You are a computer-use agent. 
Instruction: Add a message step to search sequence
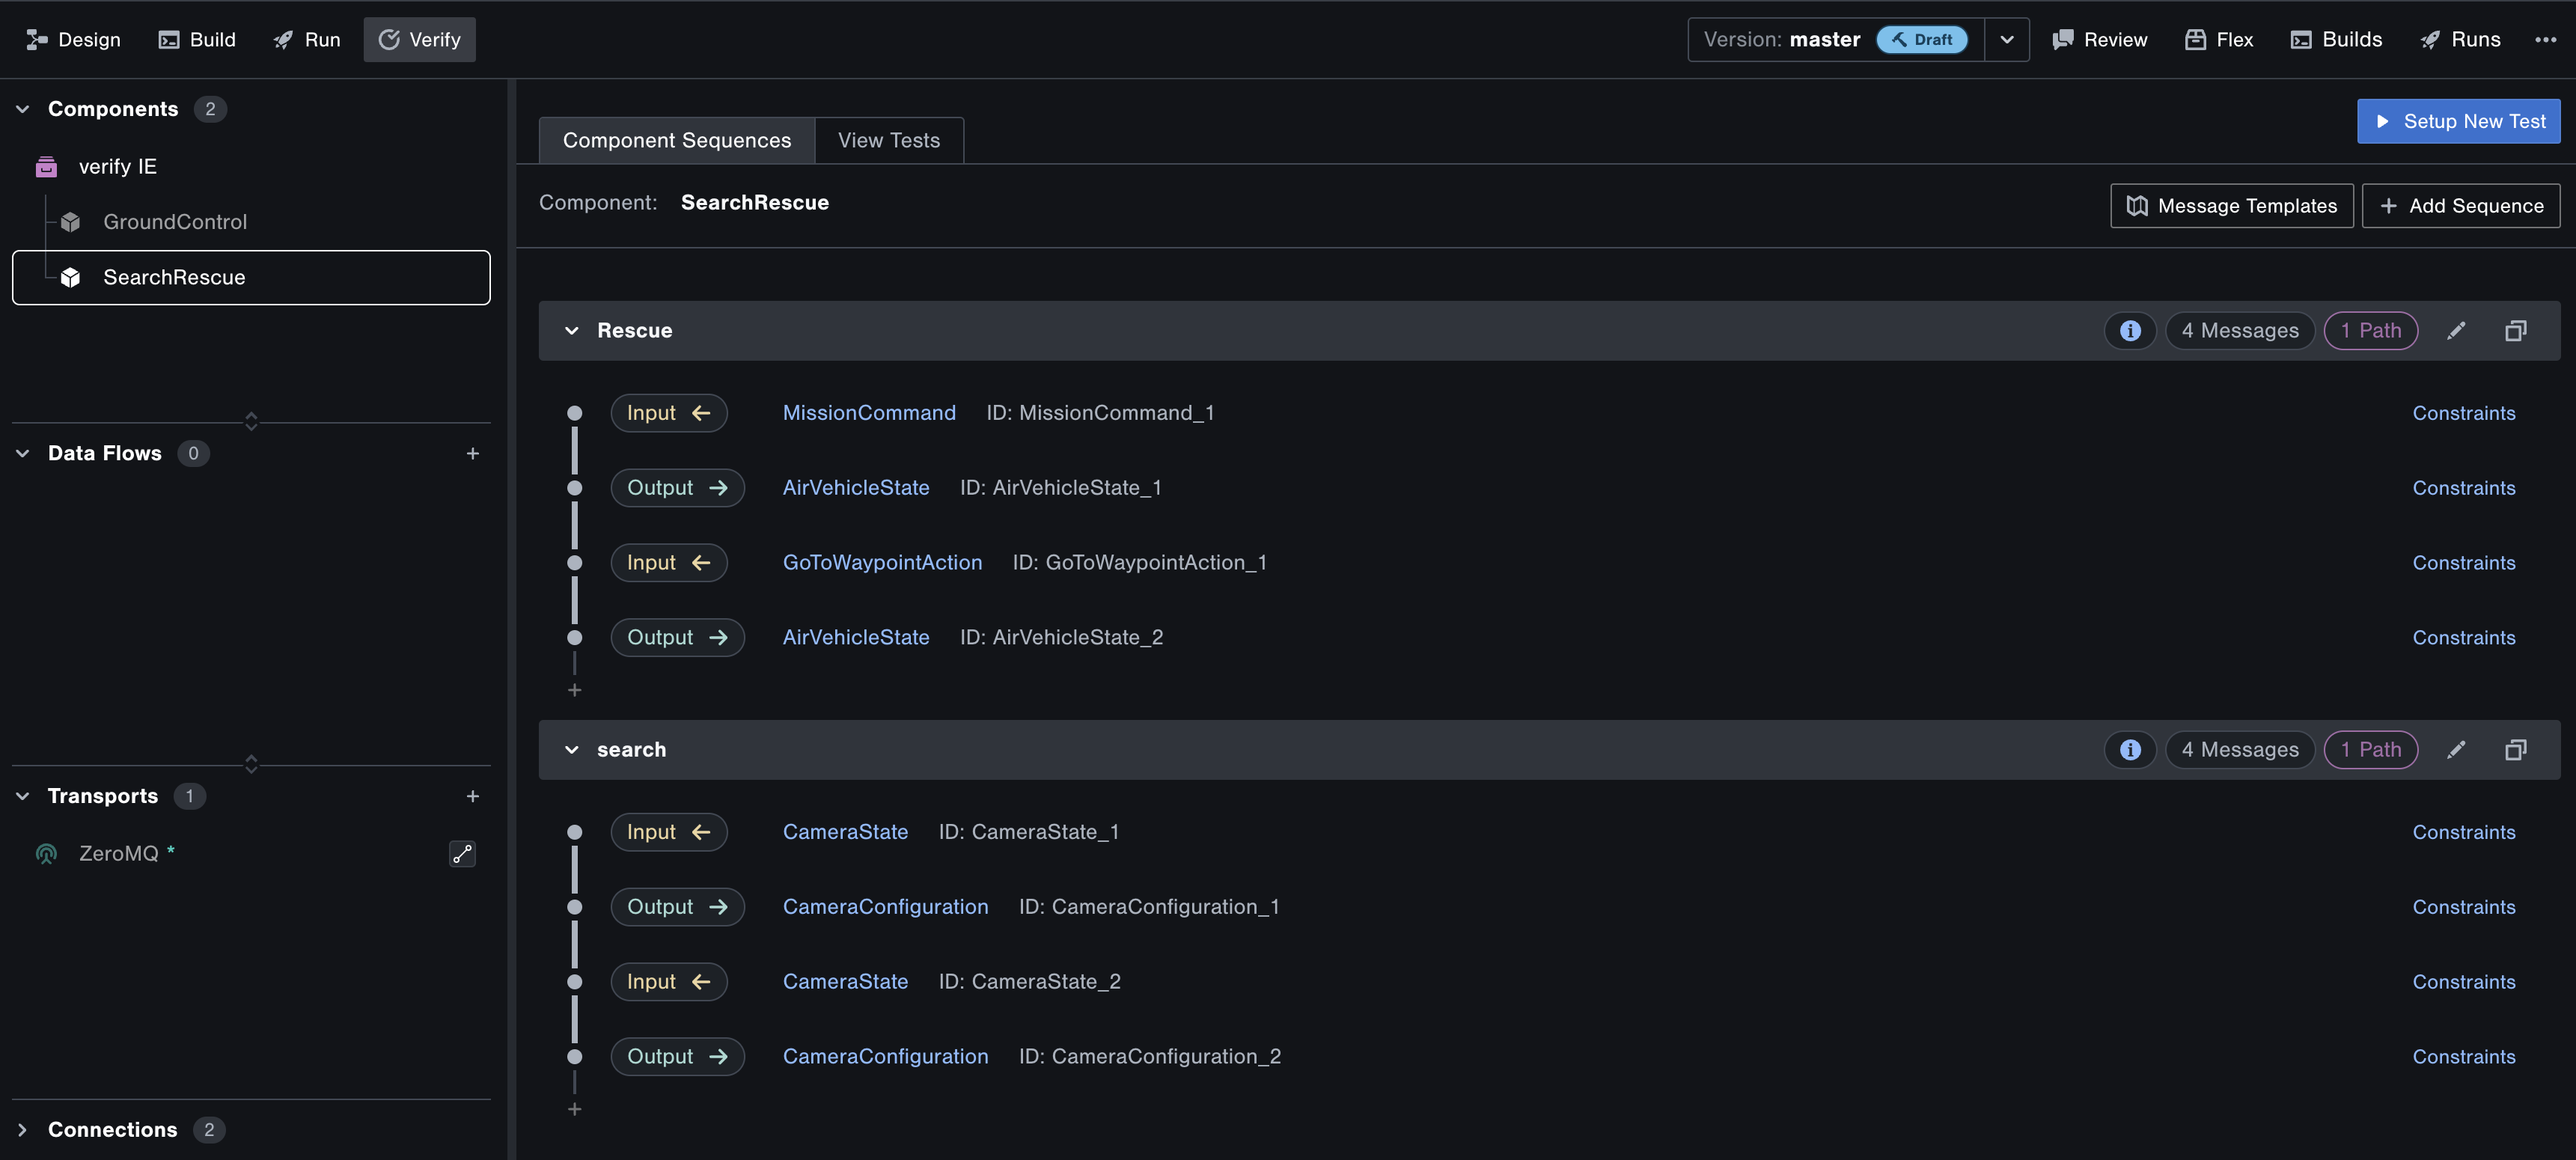[x=574, y=1109]
